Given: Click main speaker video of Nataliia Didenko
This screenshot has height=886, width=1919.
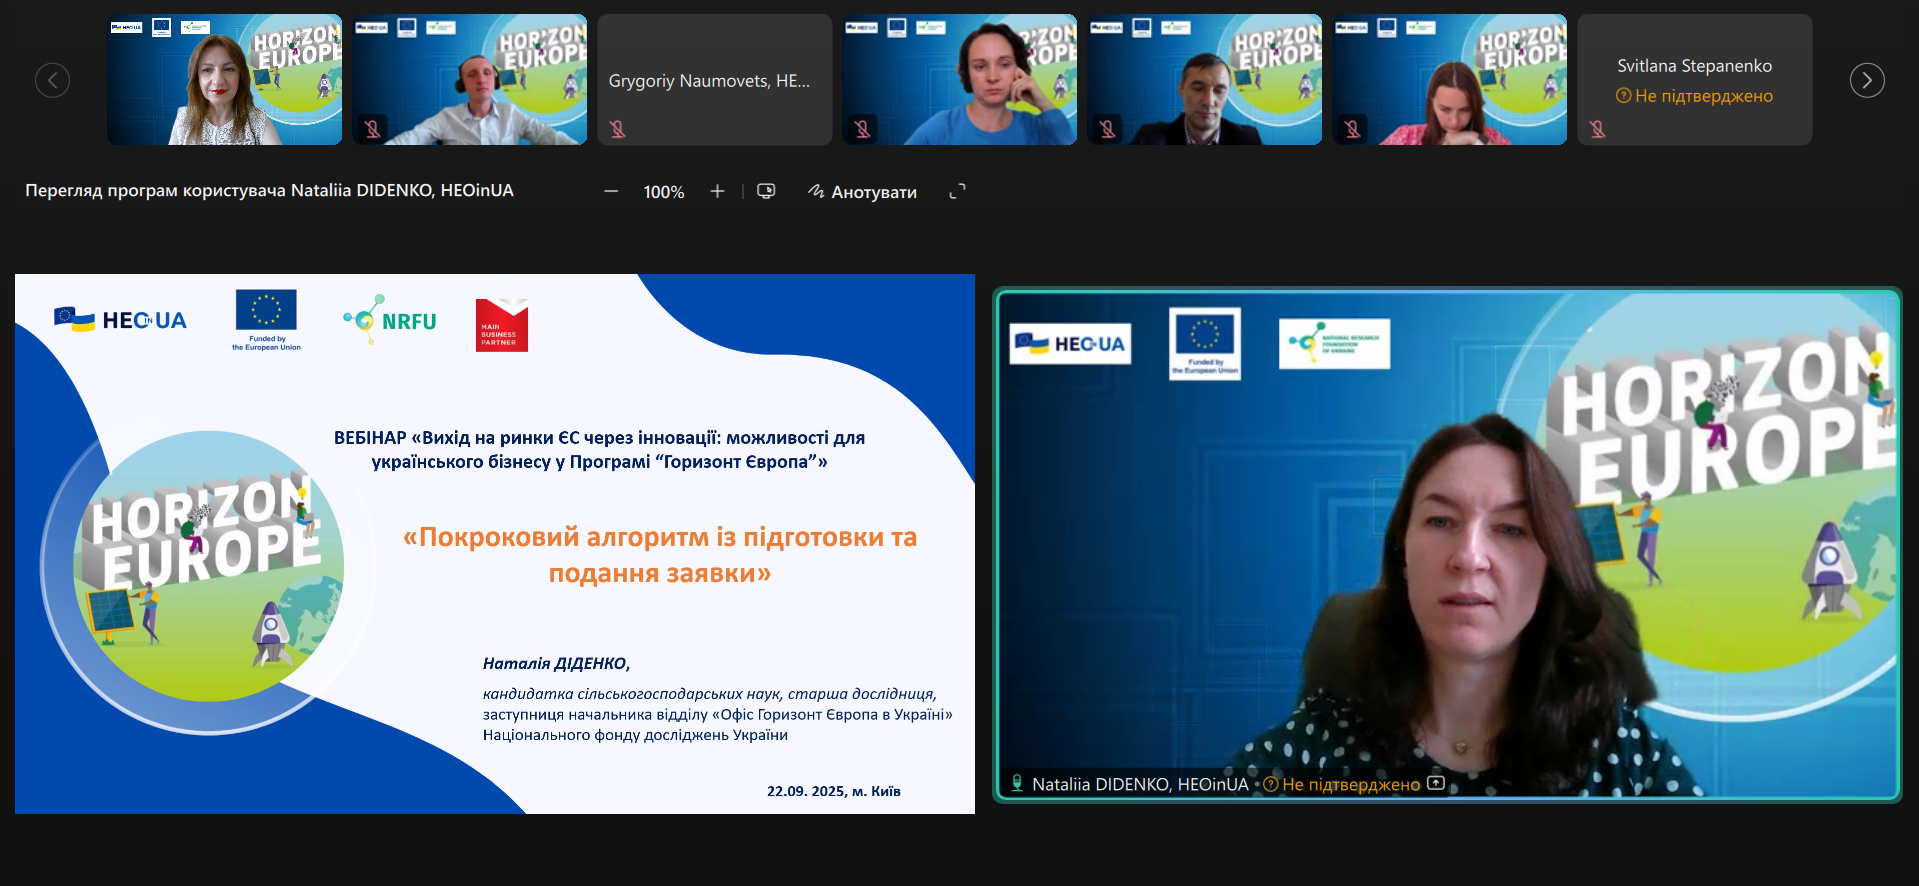Looking at the screenshot, I should click(1447, 545).
